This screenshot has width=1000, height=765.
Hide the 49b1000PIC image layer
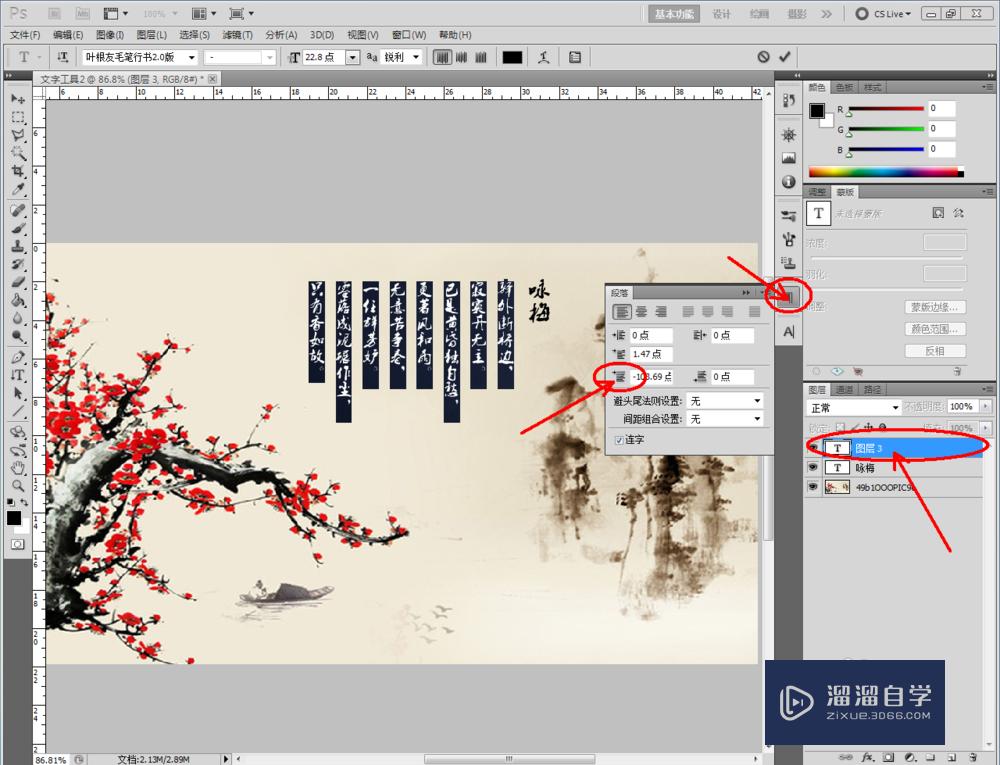click(x=812, y=487)
